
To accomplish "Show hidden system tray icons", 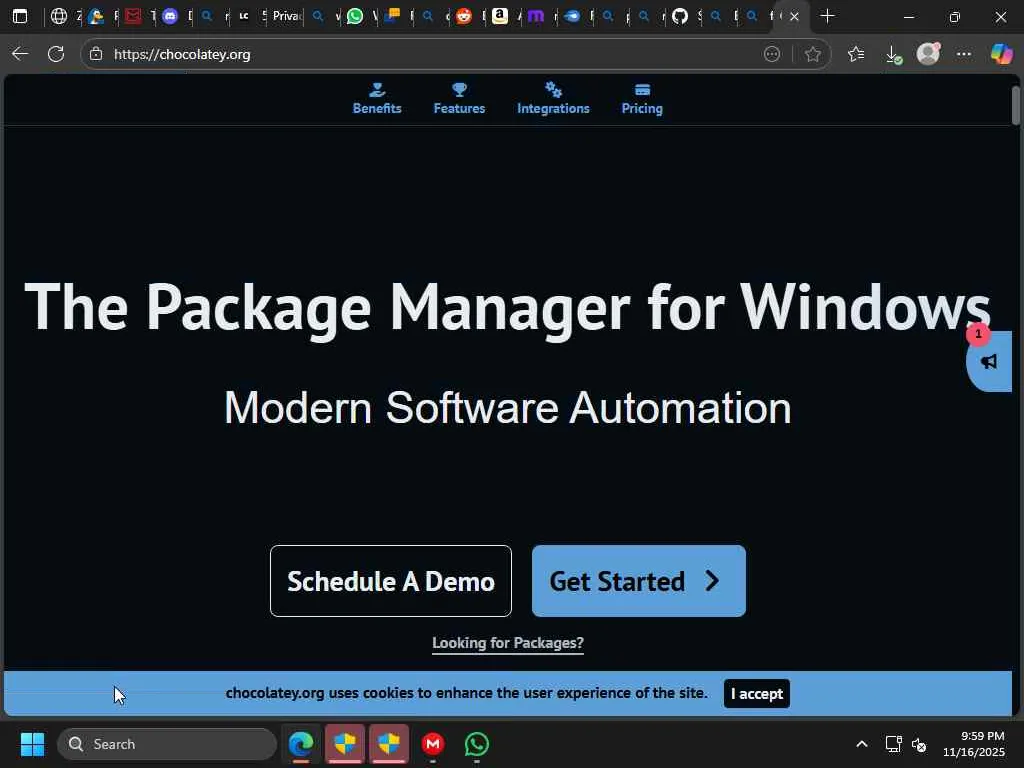I will (861, 744).
